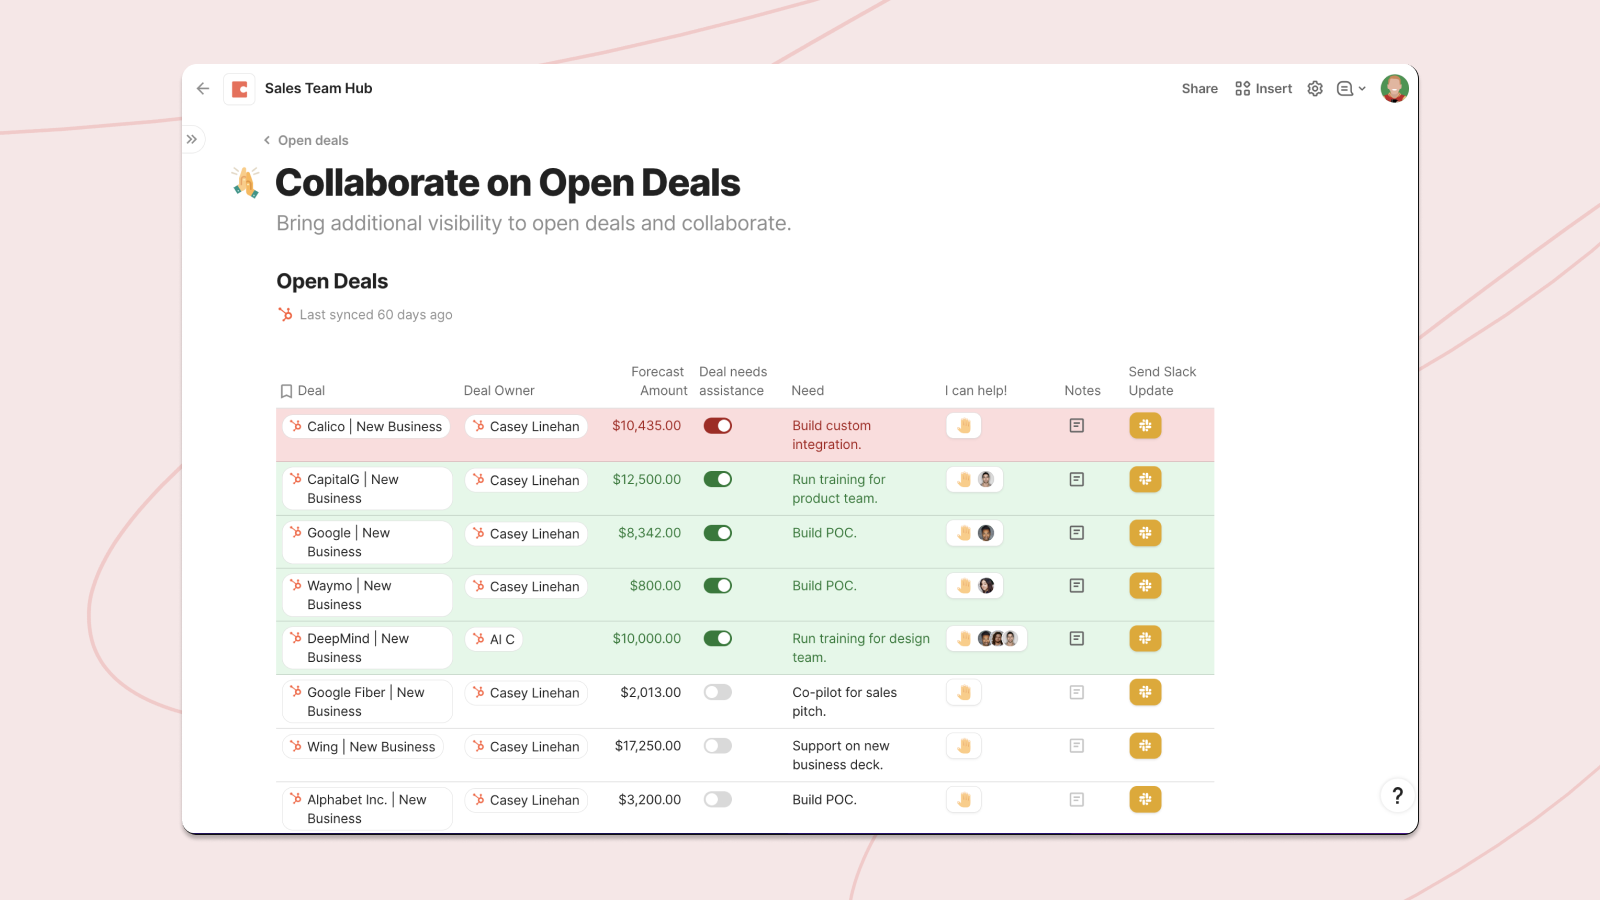Click the bookmark icon in the Deal column header
1600x900 pixels.
click(x=287, y=390)
